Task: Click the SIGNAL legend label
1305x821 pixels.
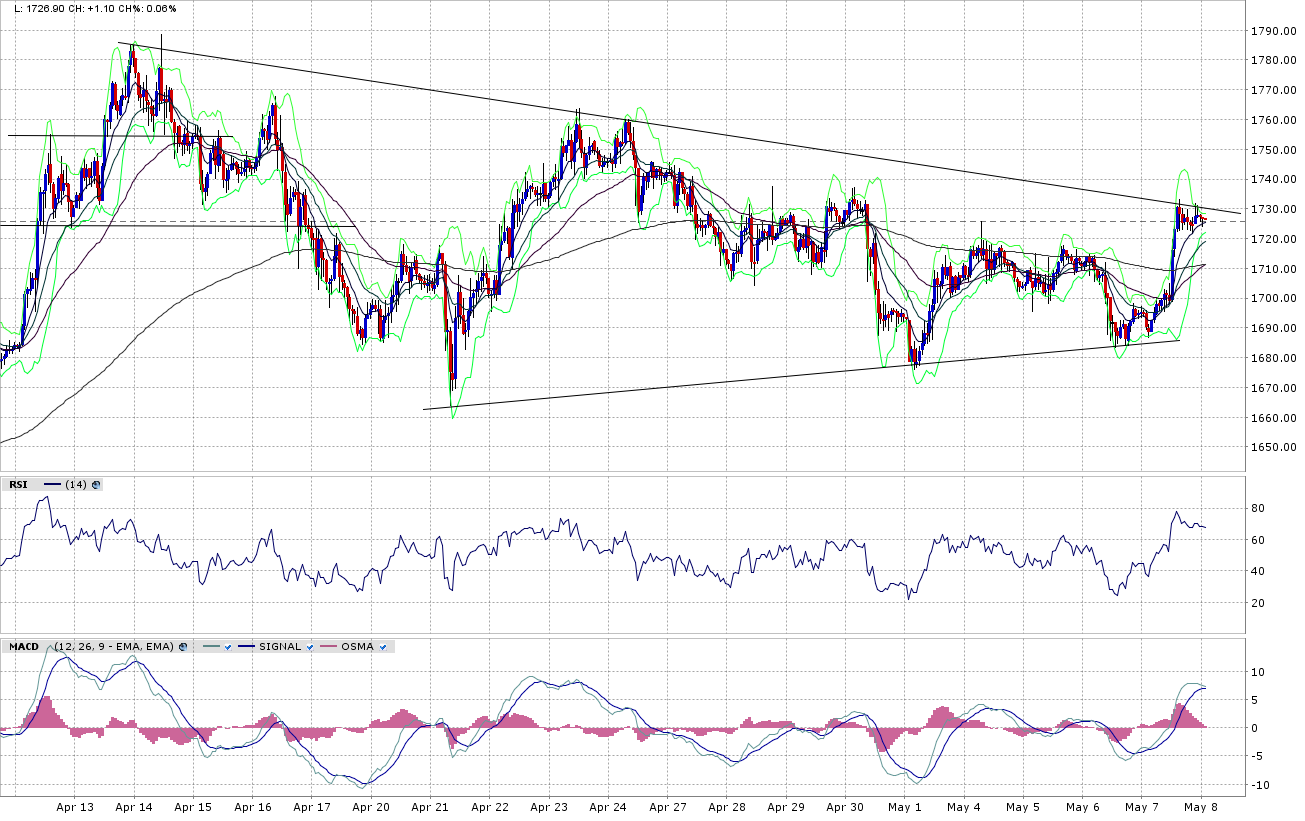Action: coord(280,647)
